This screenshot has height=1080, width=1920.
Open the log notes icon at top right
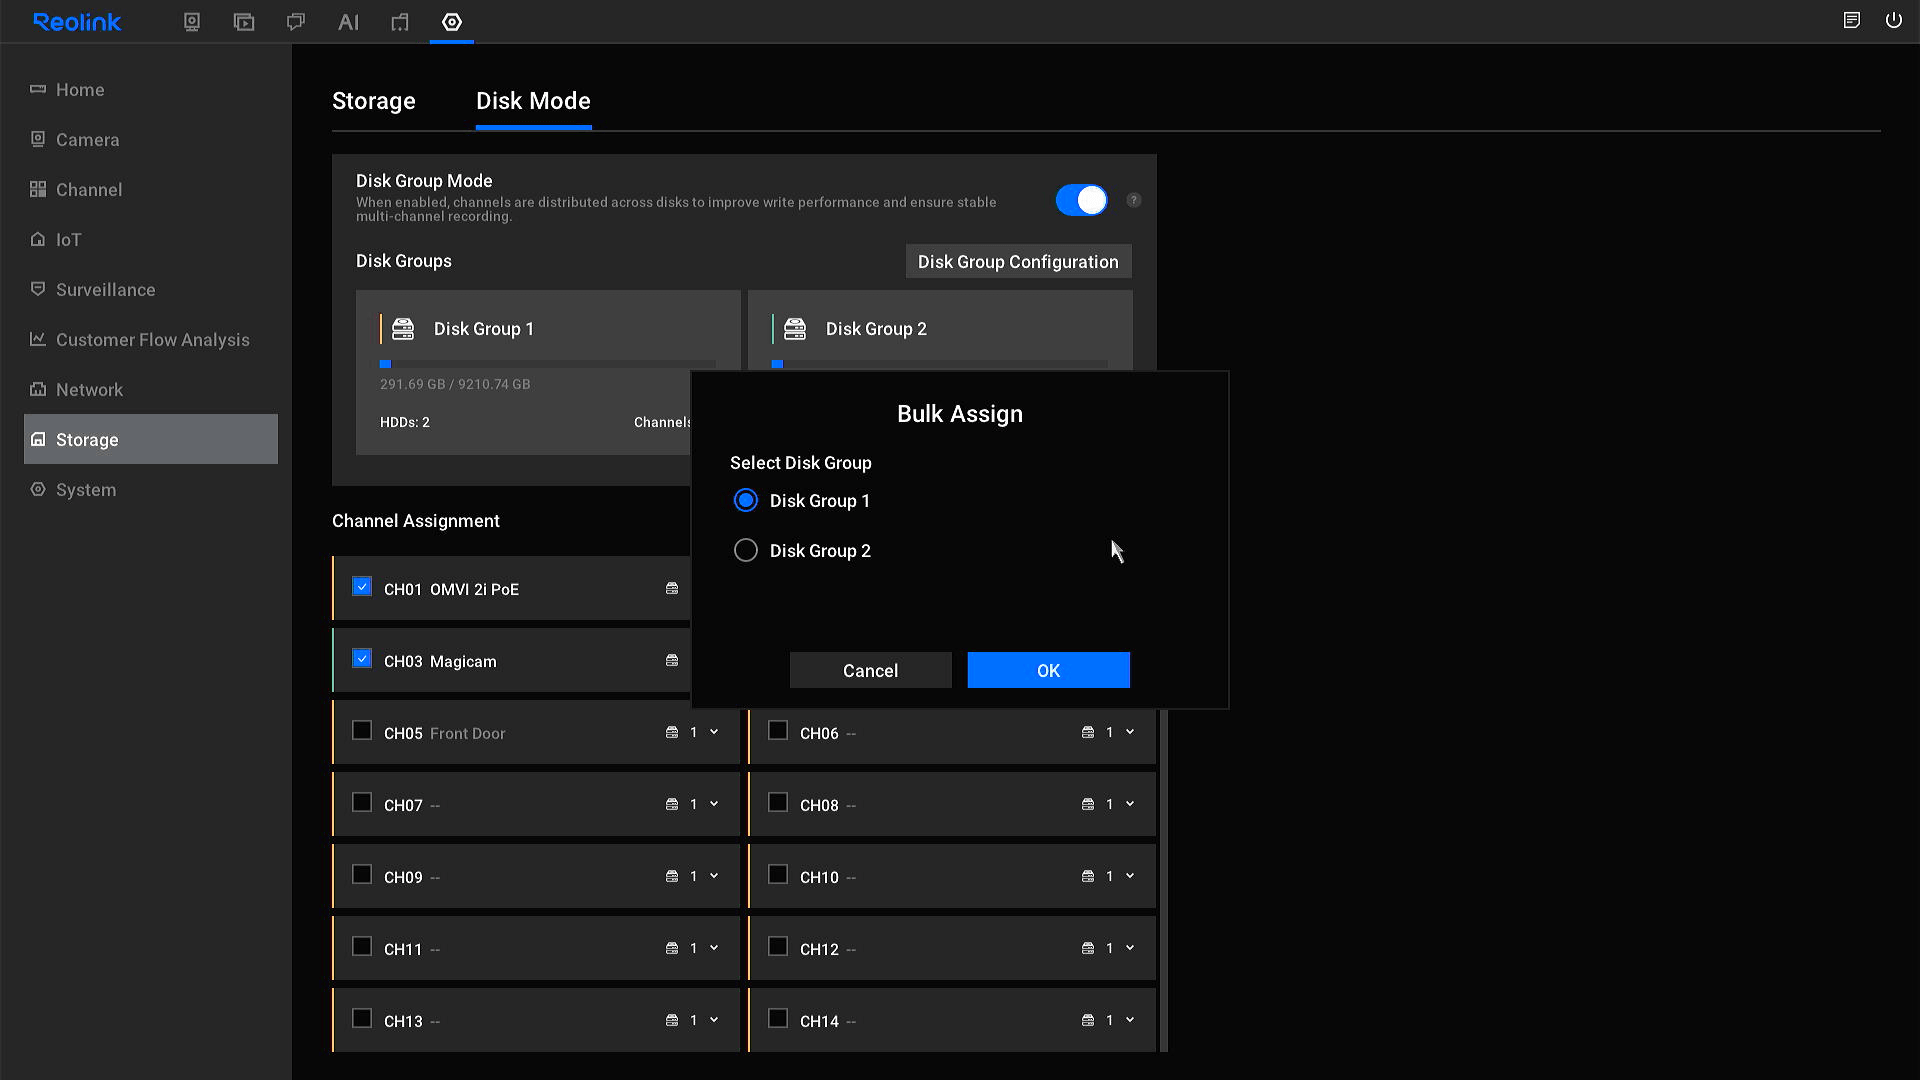1852,20
